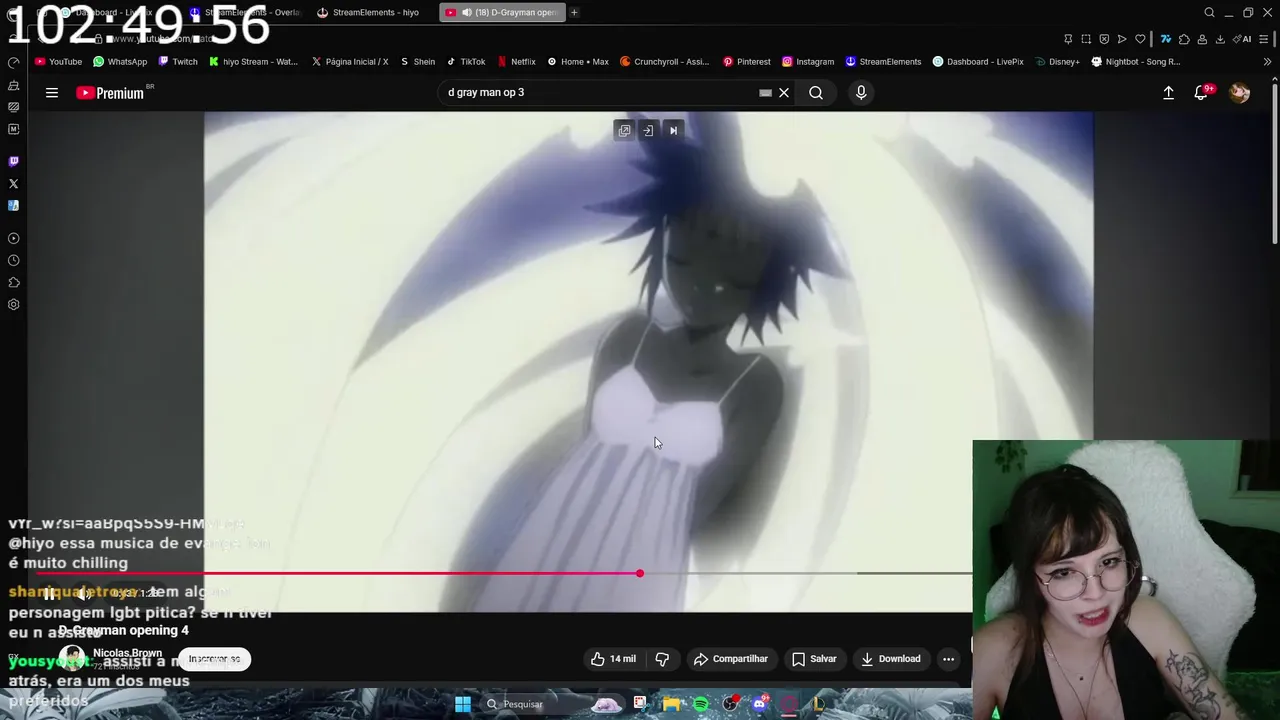Image resolution: width=1280 pixels, height=720 pixels.
Task: Open send/flow arrow icon
Action: click(x=1122, y=39)
